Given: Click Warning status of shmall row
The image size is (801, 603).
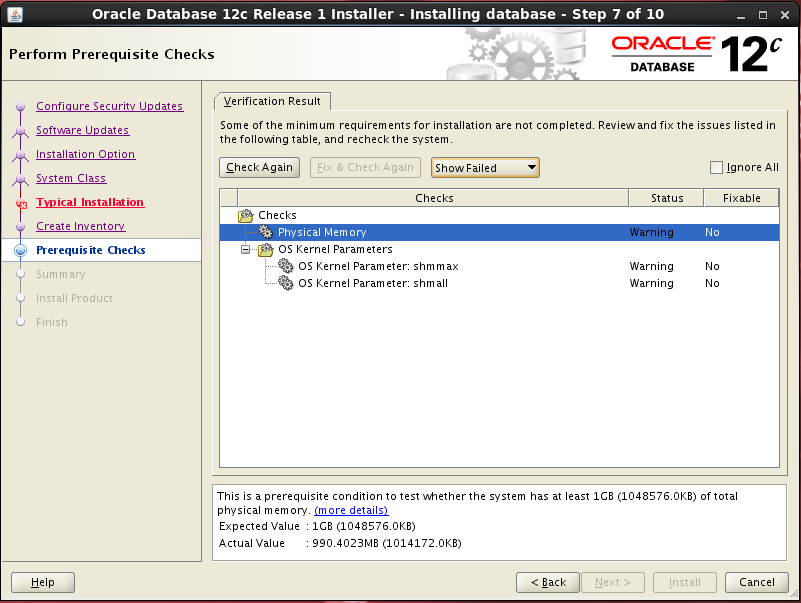Looking at the screenshot, I should 651,283.
